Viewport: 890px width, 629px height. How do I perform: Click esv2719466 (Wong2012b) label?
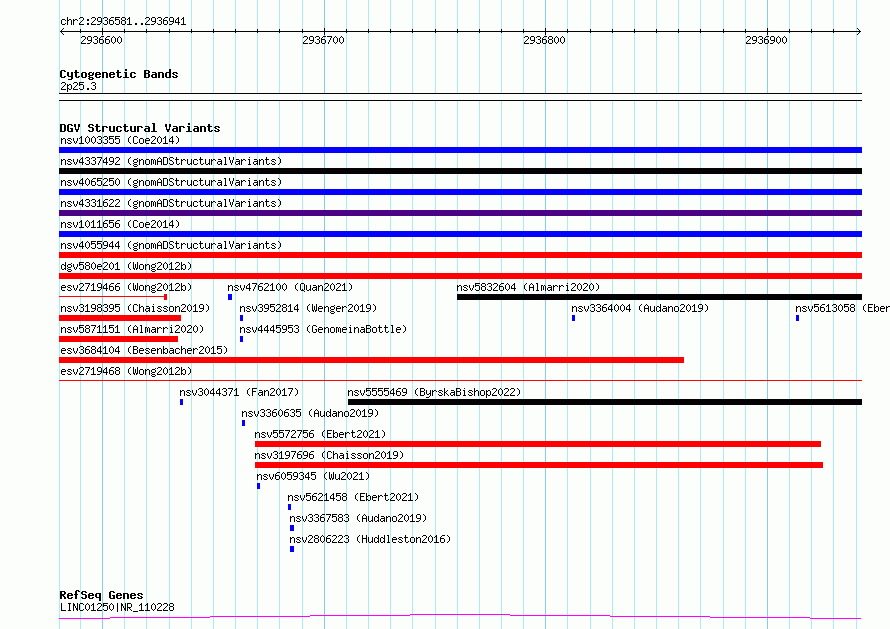tap(126, 287)
